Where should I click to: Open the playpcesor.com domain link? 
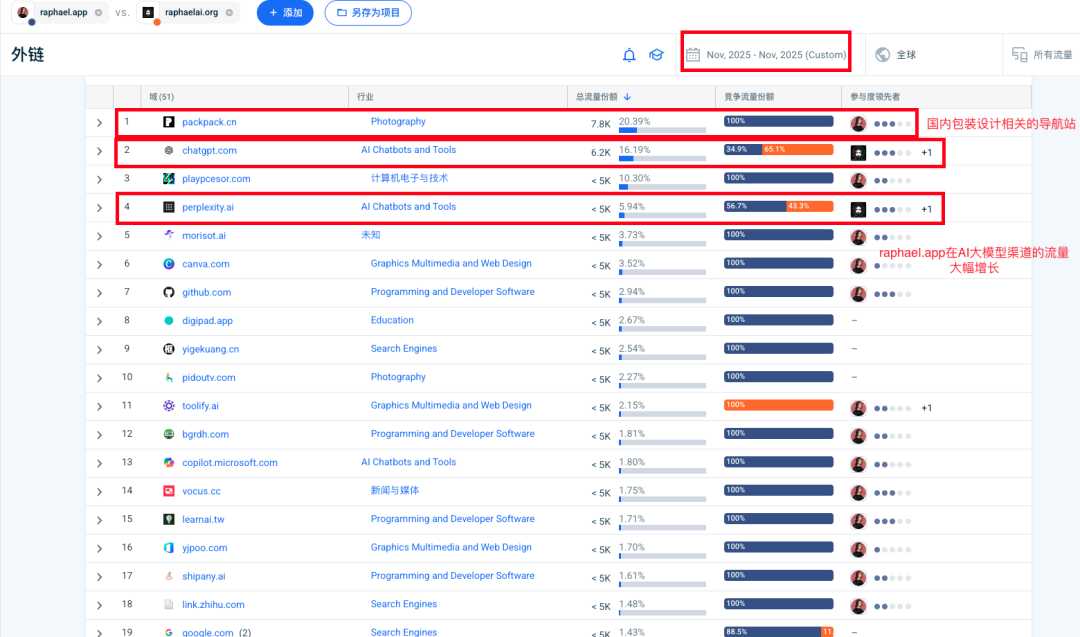216,178
